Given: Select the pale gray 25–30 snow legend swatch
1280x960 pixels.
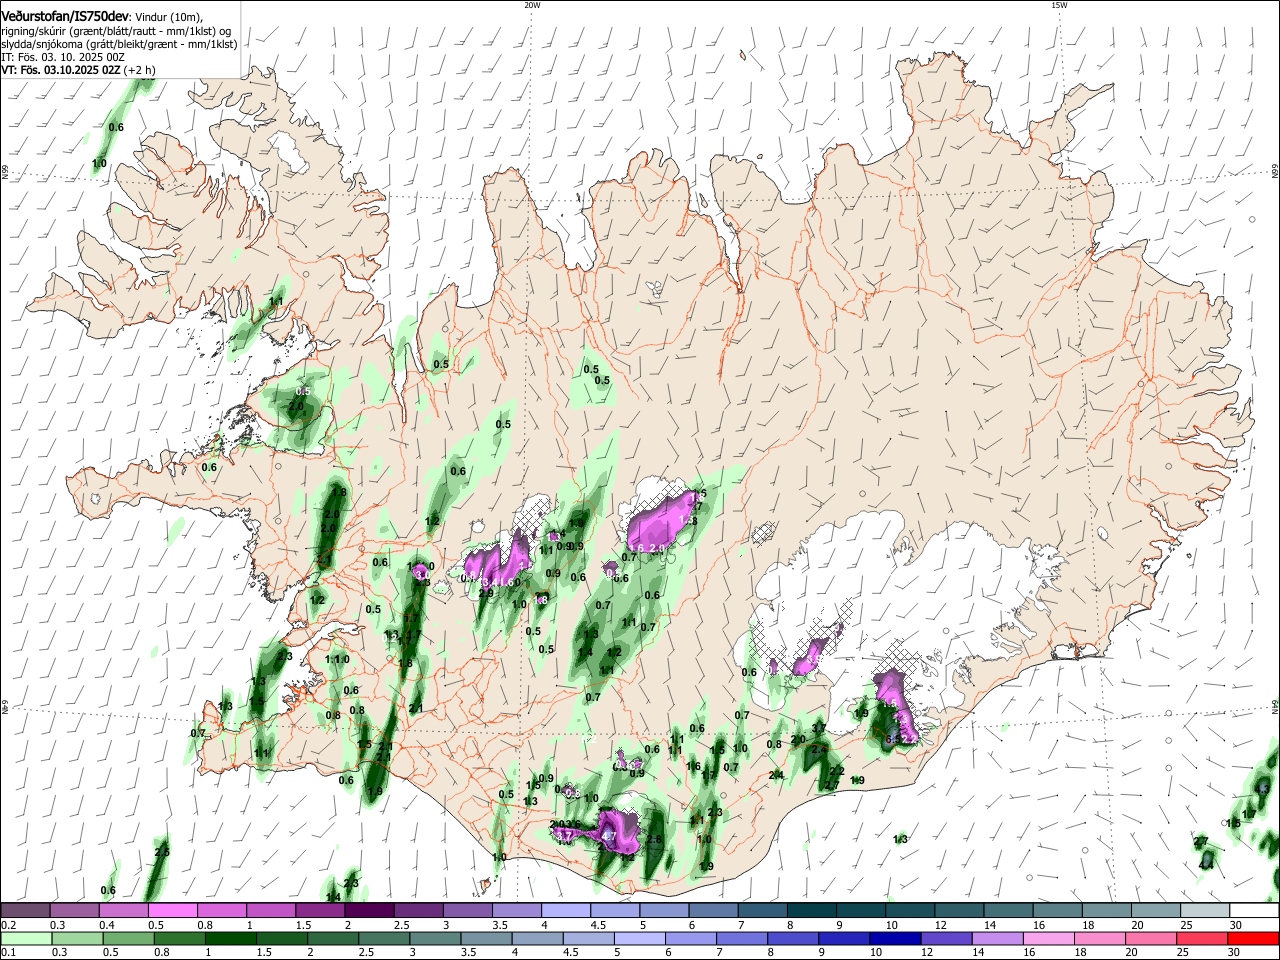Looking at the screenshot, I should (x=1205, y=911).
